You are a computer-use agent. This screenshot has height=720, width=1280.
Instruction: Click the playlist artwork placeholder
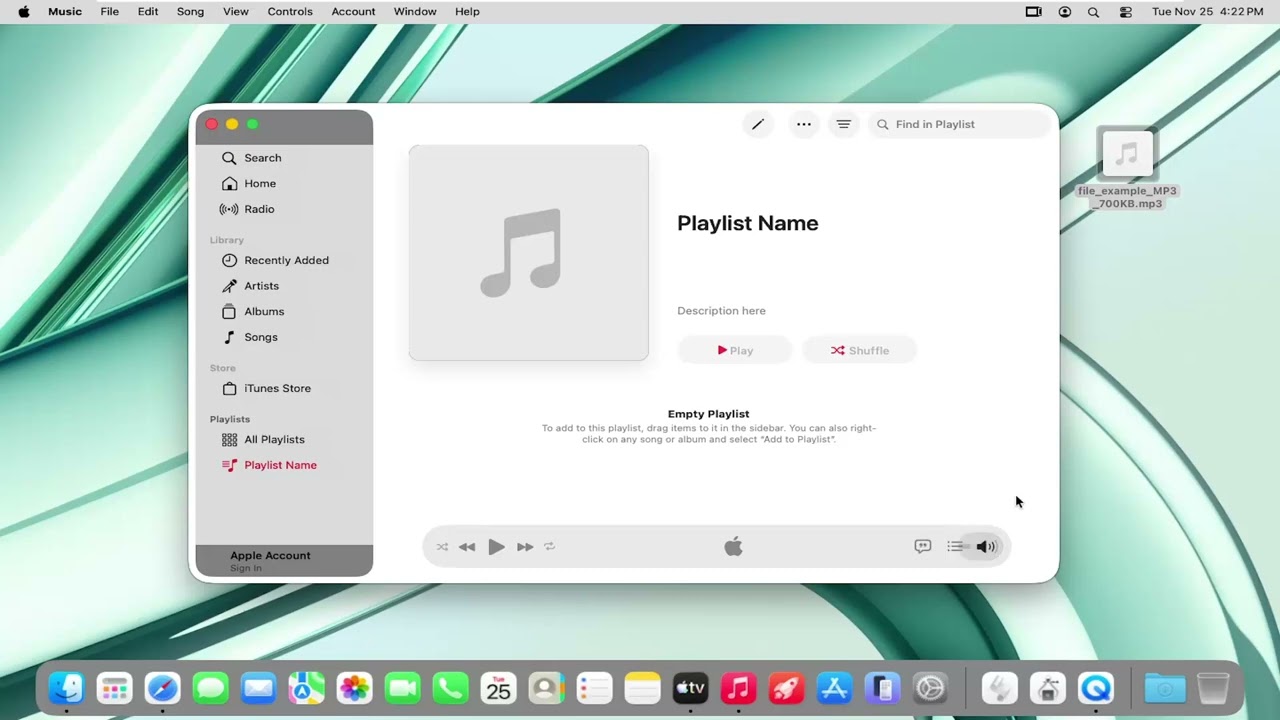point(528,253)
